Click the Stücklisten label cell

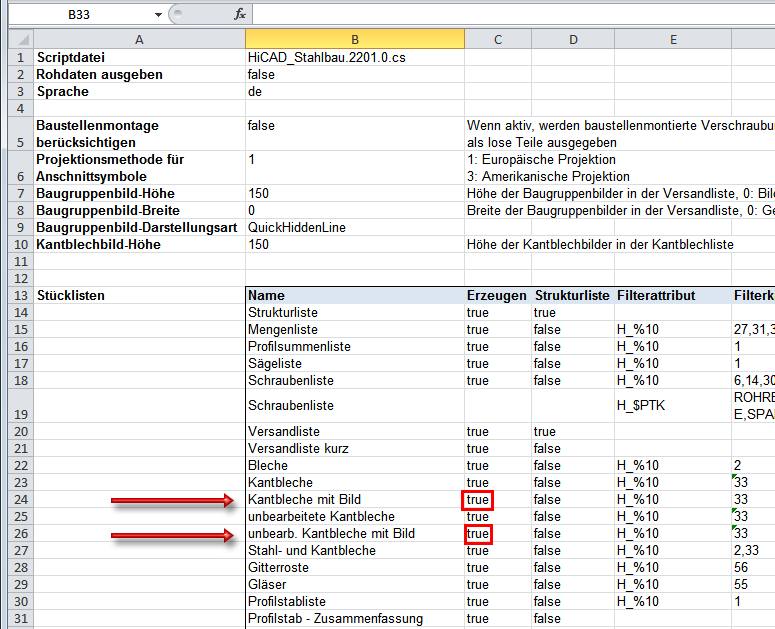tap(70, 296)
